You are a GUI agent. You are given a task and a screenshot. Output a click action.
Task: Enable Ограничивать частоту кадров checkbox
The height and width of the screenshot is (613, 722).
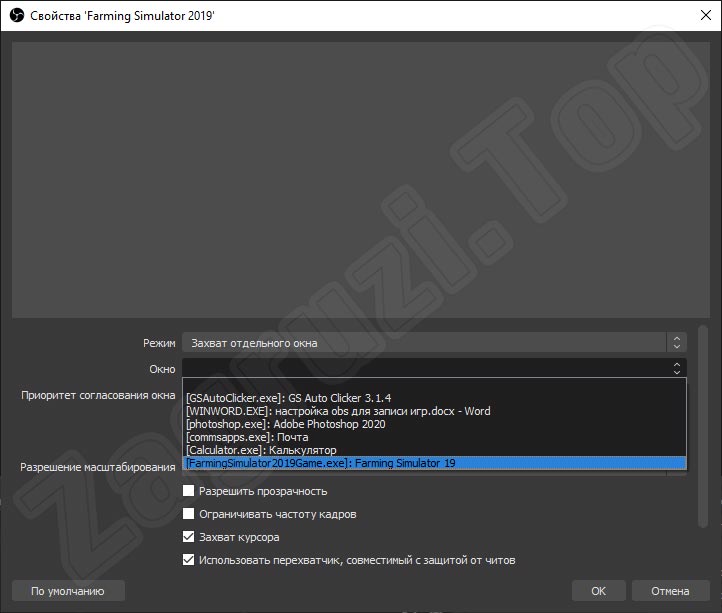pyautogui.click(x=188, y=514)
